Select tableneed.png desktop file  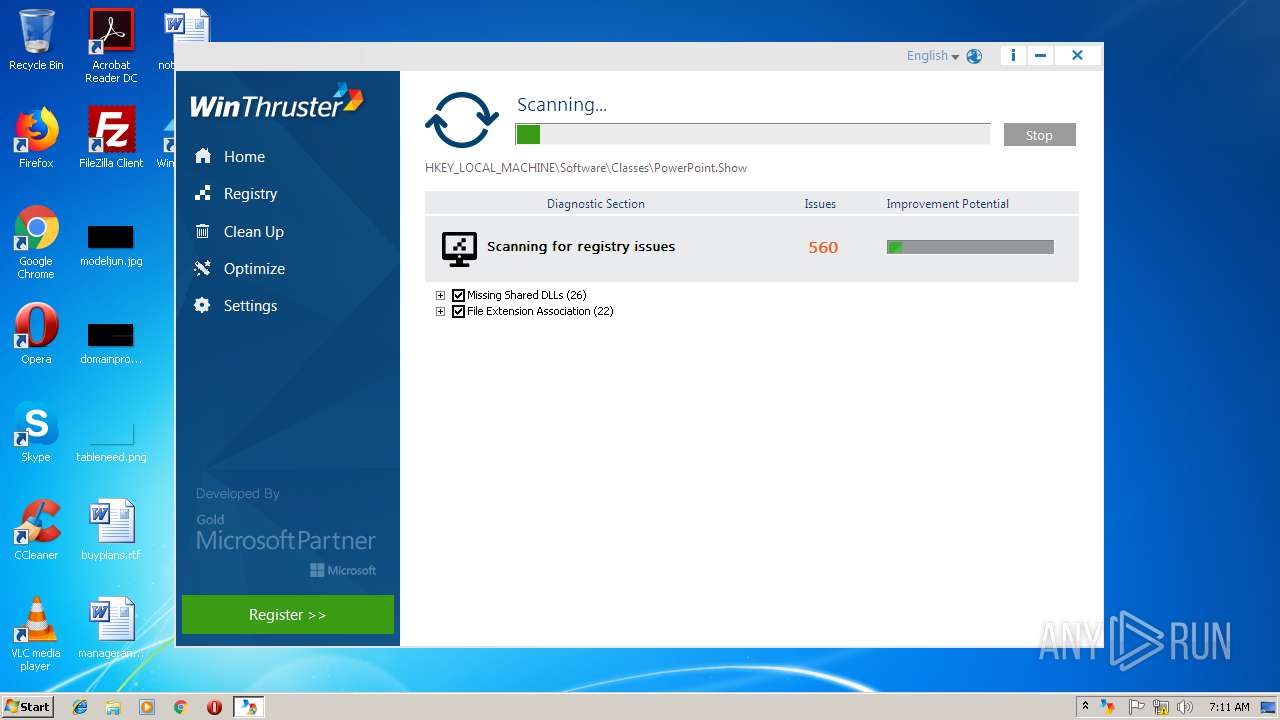pyautogui.click(x=111, y=442)
